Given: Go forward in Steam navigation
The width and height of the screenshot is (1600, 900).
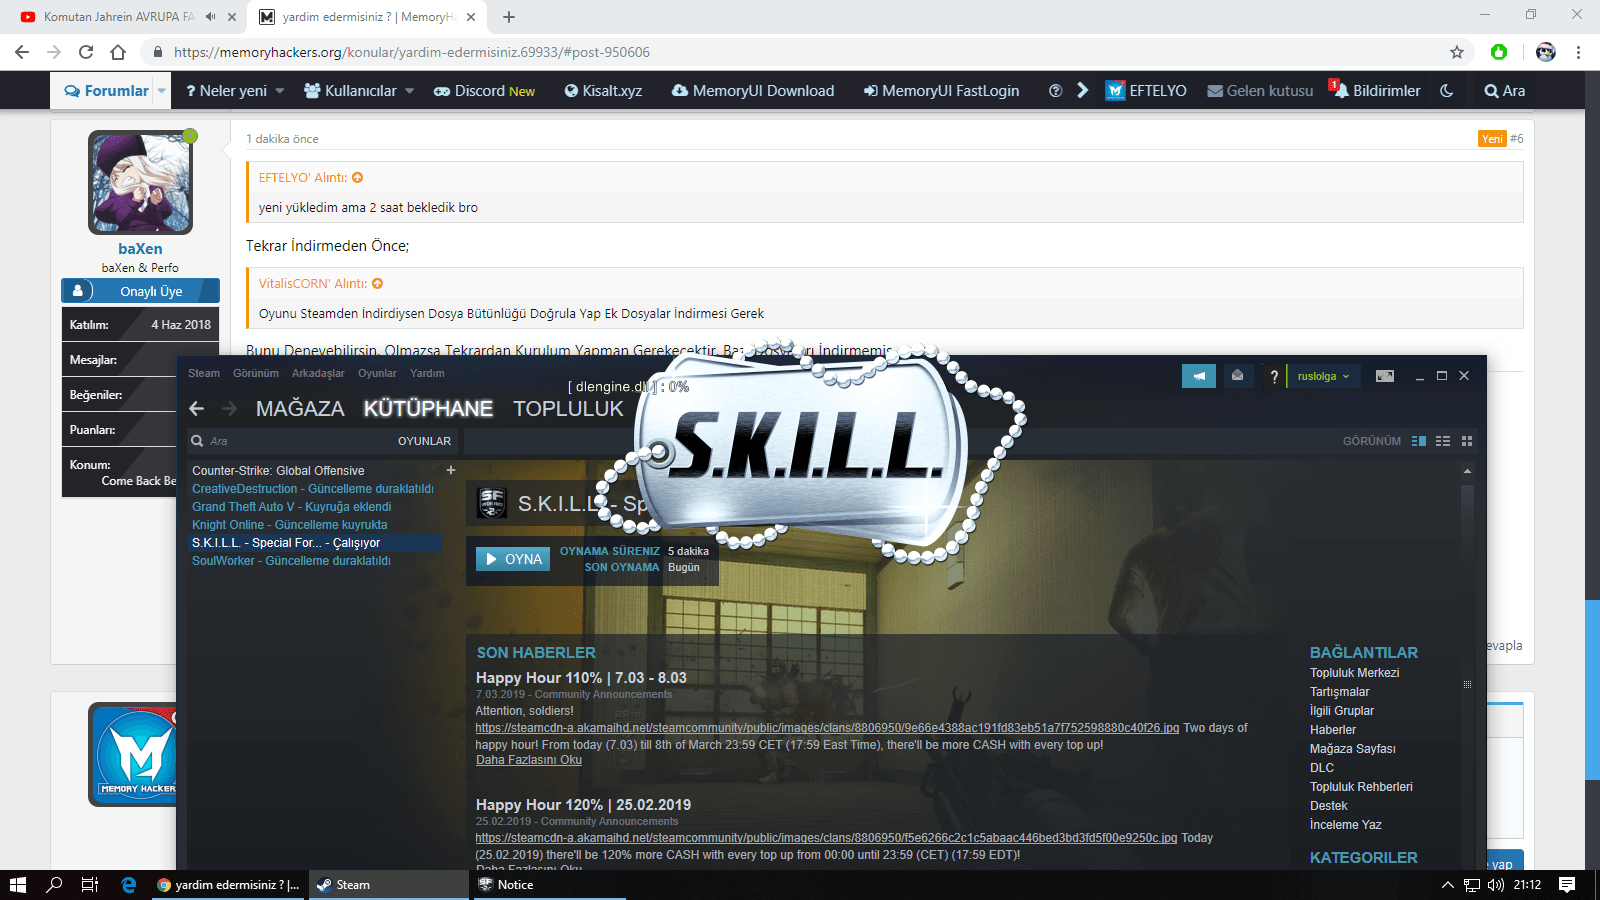Looking at the screenshot, I should [x=229, y=408].
